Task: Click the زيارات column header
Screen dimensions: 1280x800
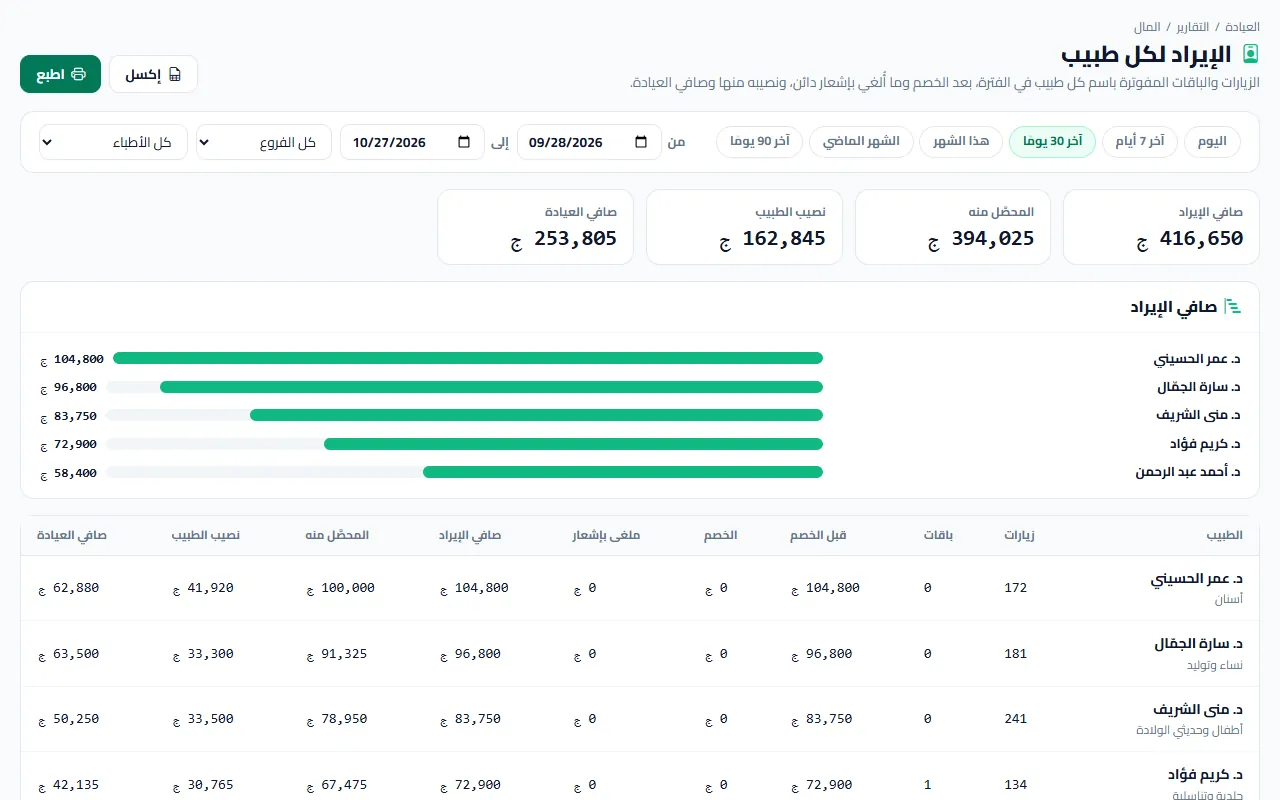Action: tap(1019, 535)
